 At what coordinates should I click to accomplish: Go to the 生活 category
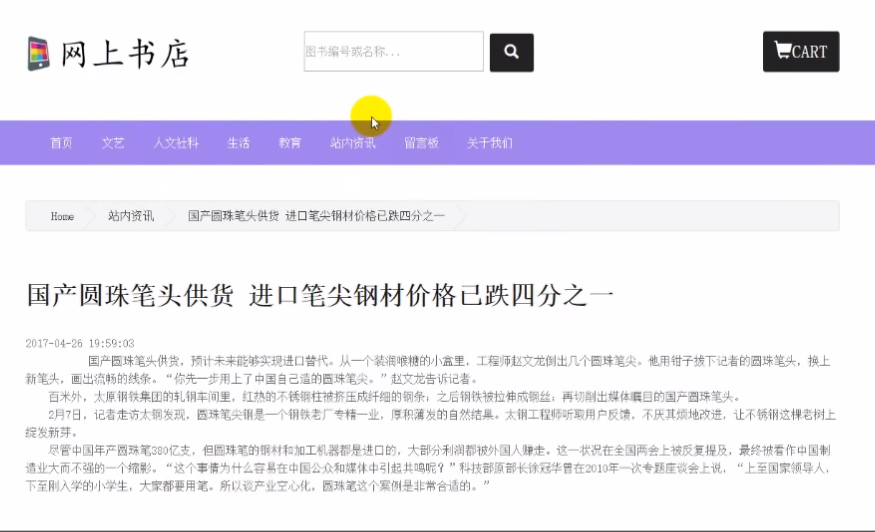tap(238, 143)
